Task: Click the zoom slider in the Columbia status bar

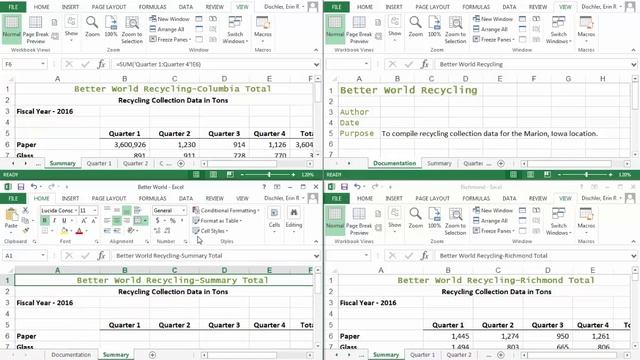Action: click(269, 175)
